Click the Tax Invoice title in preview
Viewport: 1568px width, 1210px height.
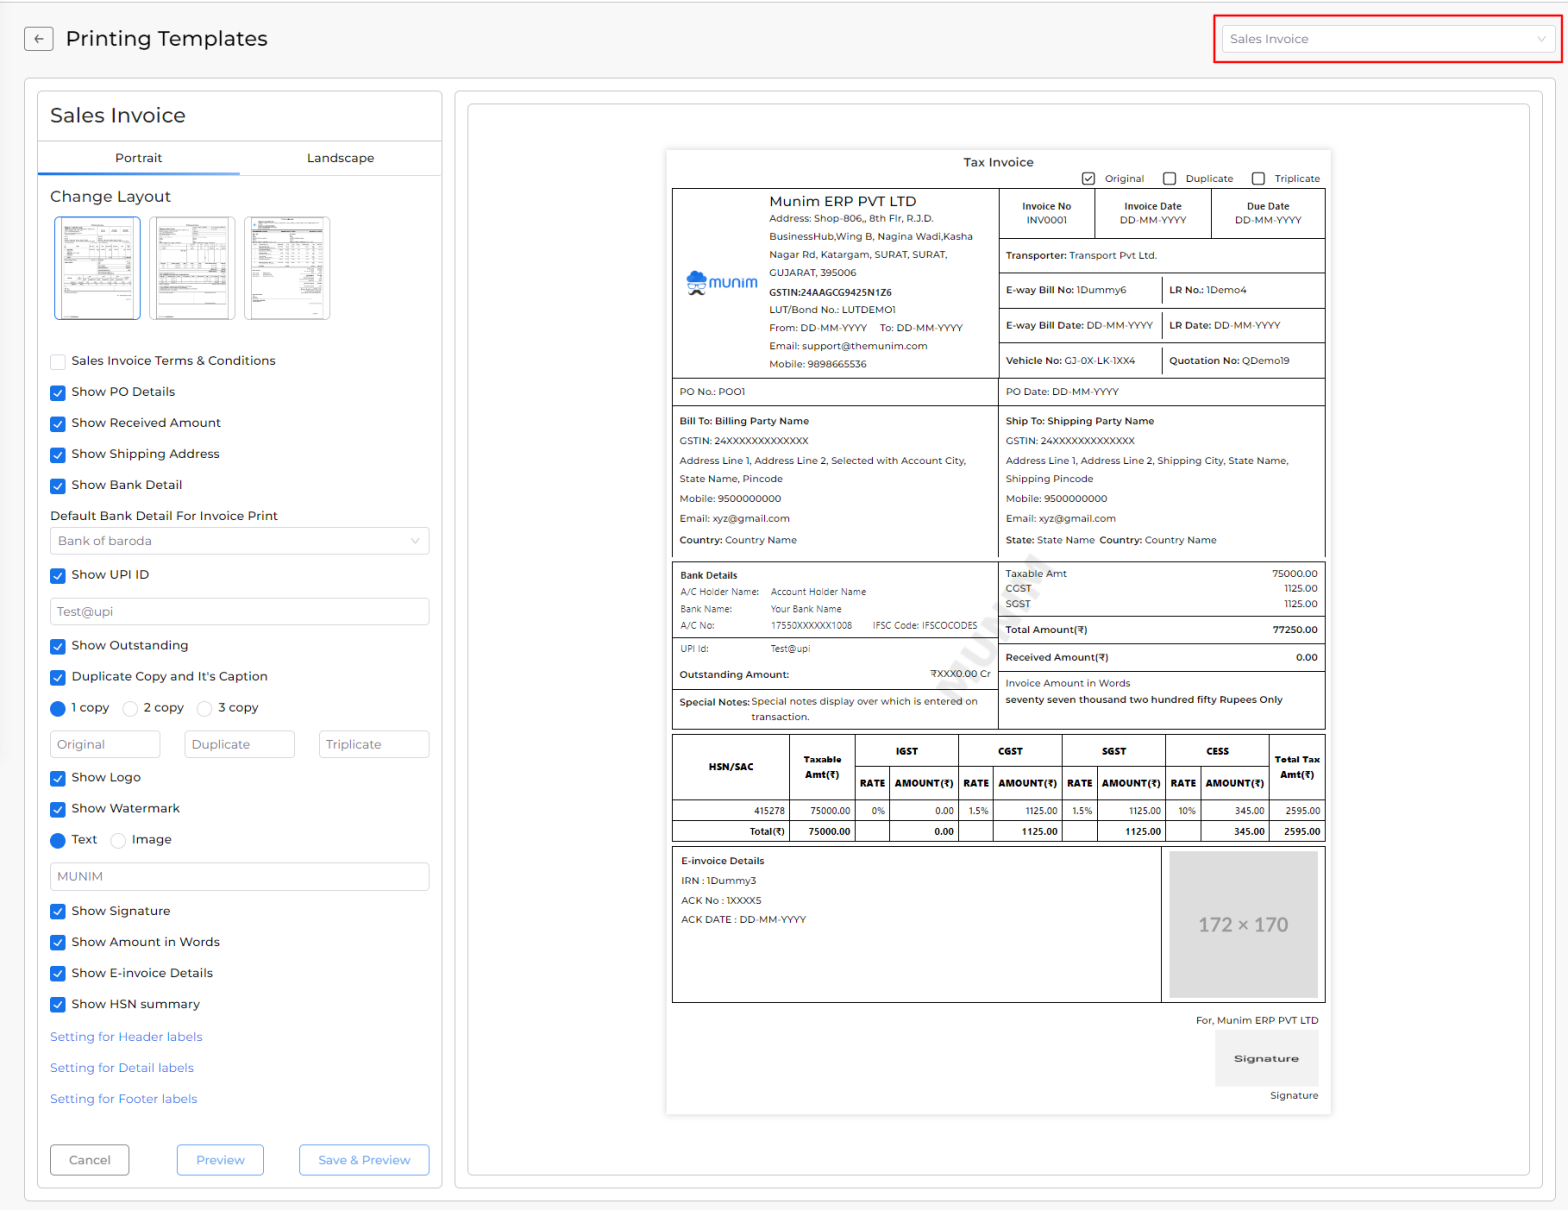point(998,162)
